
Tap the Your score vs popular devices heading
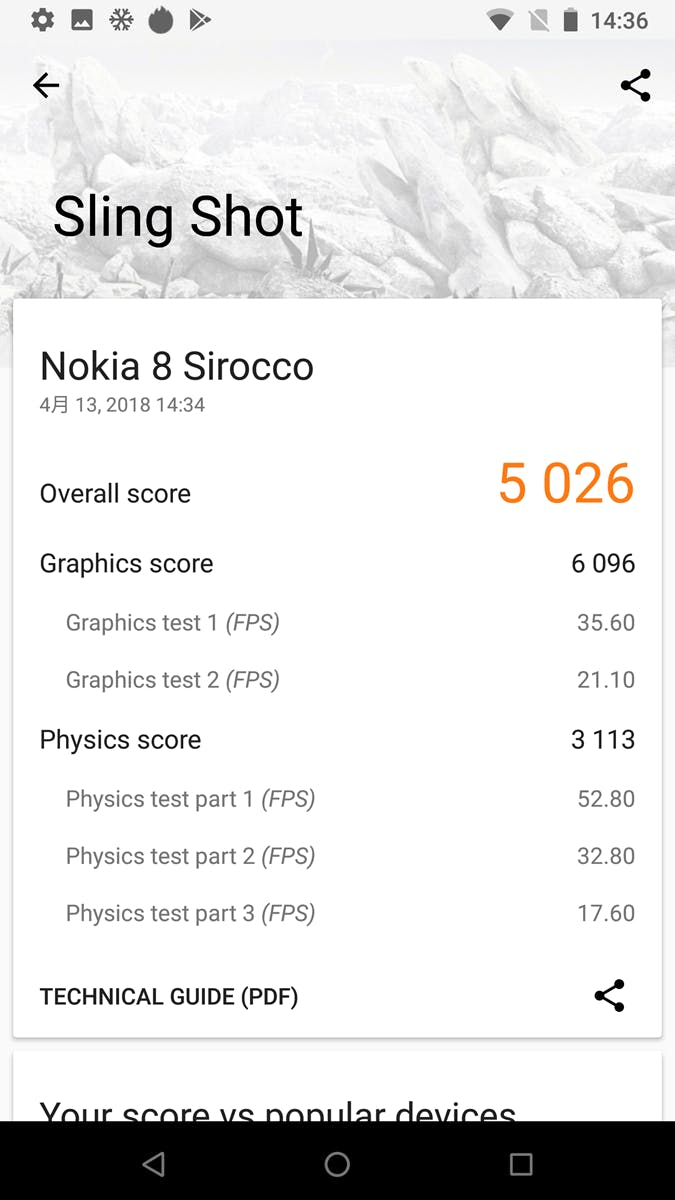277,1112
